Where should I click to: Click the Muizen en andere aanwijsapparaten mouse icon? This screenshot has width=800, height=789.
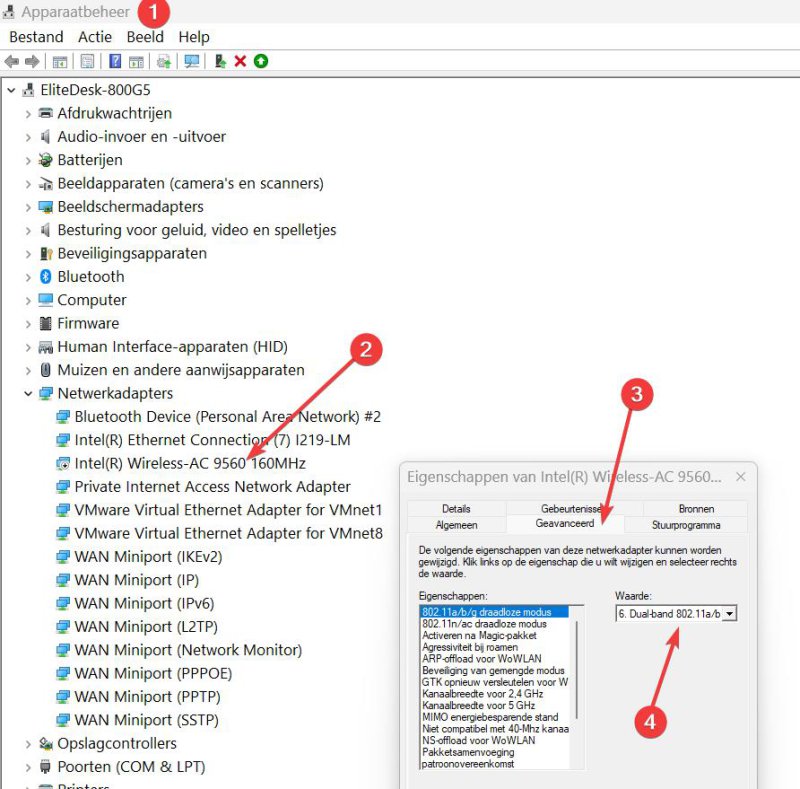(45, 370)
